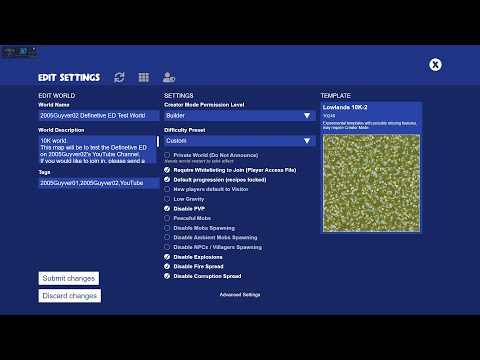This screenshot has width=480, height=360.
Task: Enable the Peaceful Mobs option
Action: 167,218
